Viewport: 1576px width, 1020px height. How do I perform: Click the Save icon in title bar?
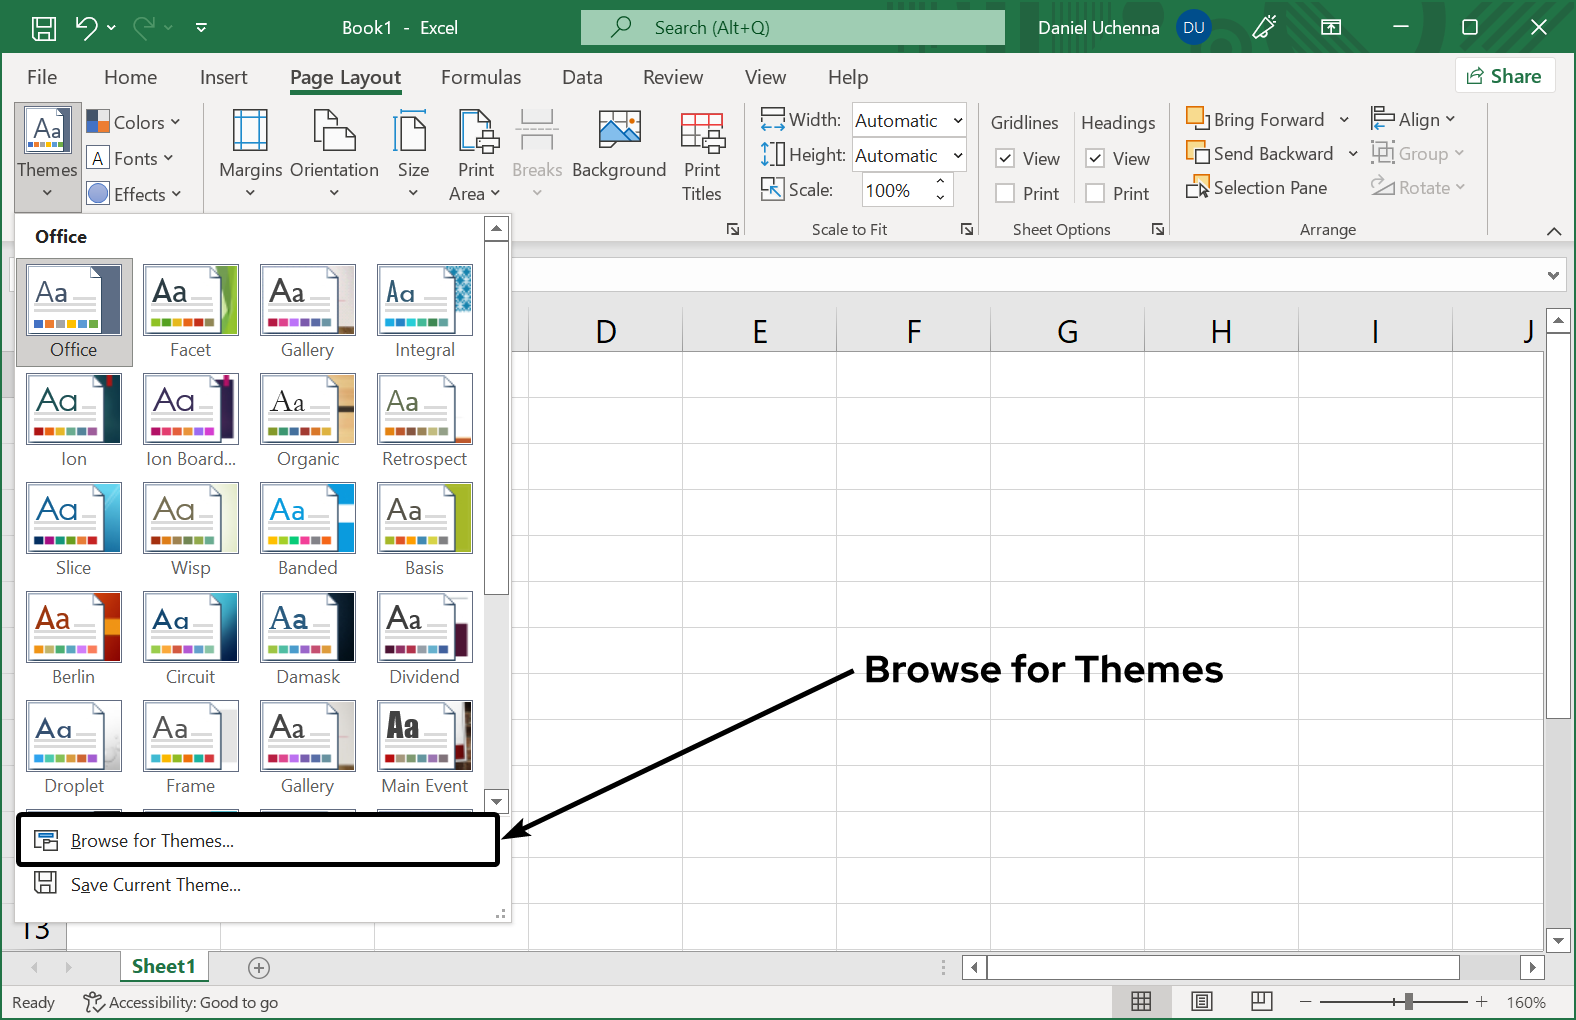tap(44, 28)
